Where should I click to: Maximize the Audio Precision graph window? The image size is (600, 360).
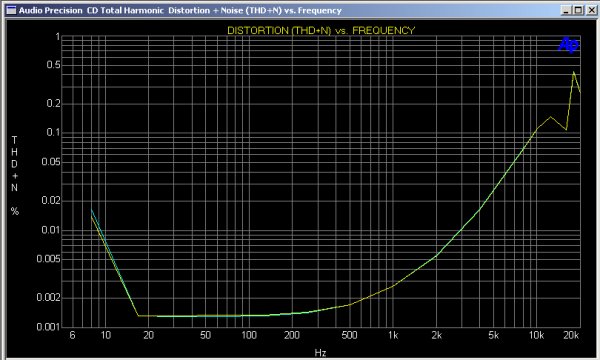[579, 10]
